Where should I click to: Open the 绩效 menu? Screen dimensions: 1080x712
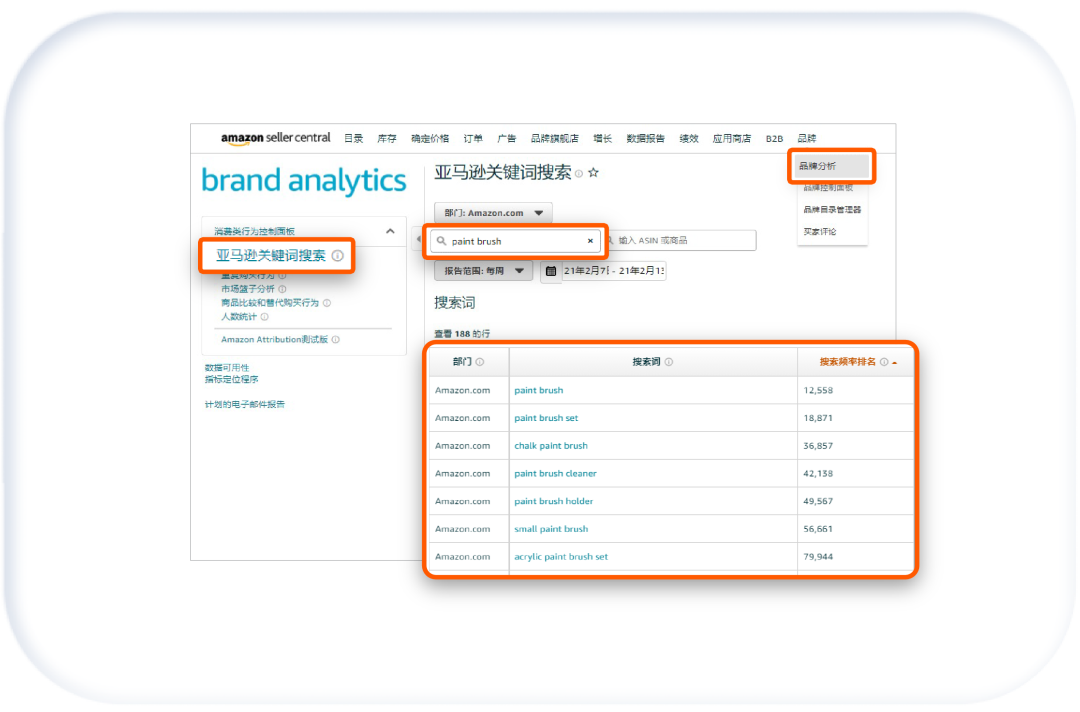[689, 138]
